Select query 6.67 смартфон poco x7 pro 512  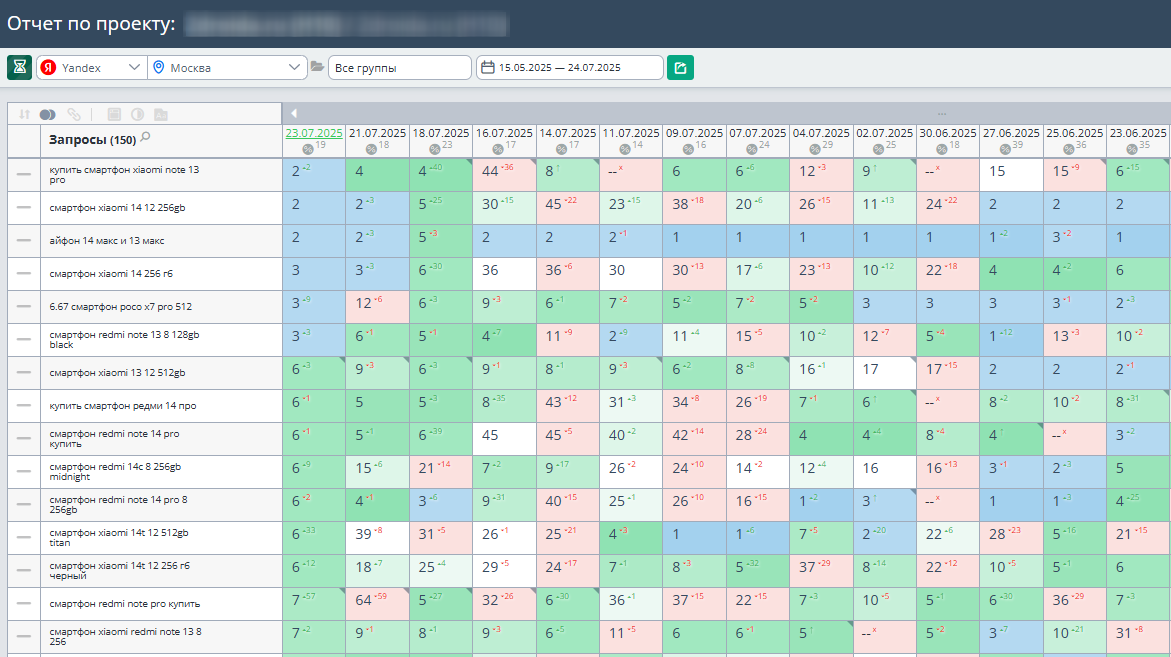tap(120, 306)
